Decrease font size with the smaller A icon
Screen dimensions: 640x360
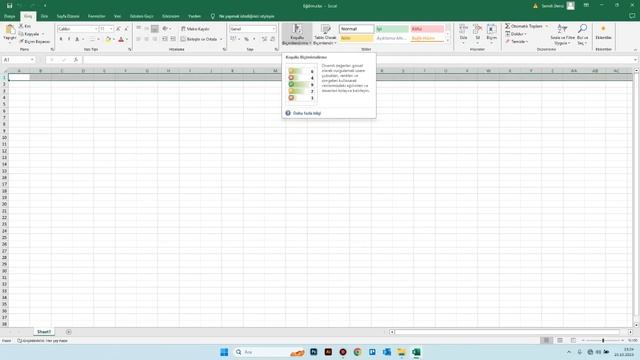[126, 29]
